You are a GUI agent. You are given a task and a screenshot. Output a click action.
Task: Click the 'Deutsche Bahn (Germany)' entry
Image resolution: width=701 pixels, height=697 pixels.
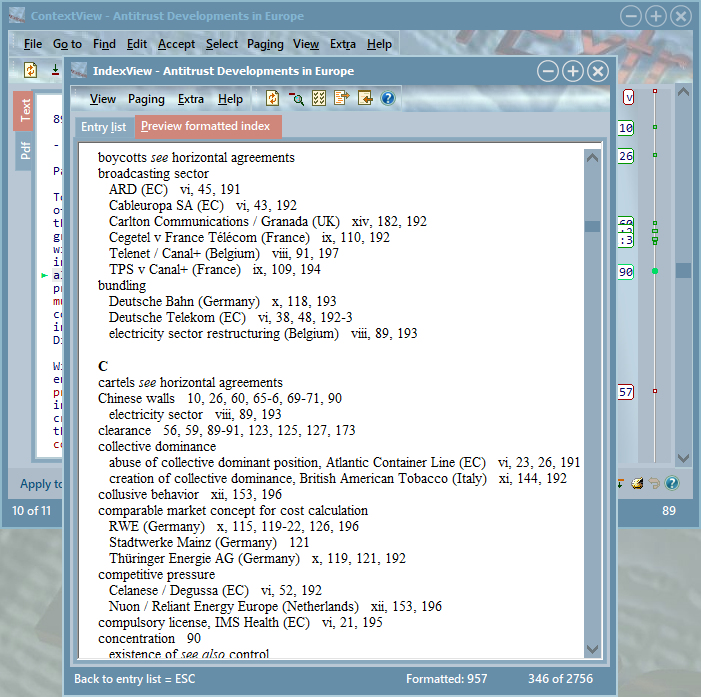pos(222,301)
